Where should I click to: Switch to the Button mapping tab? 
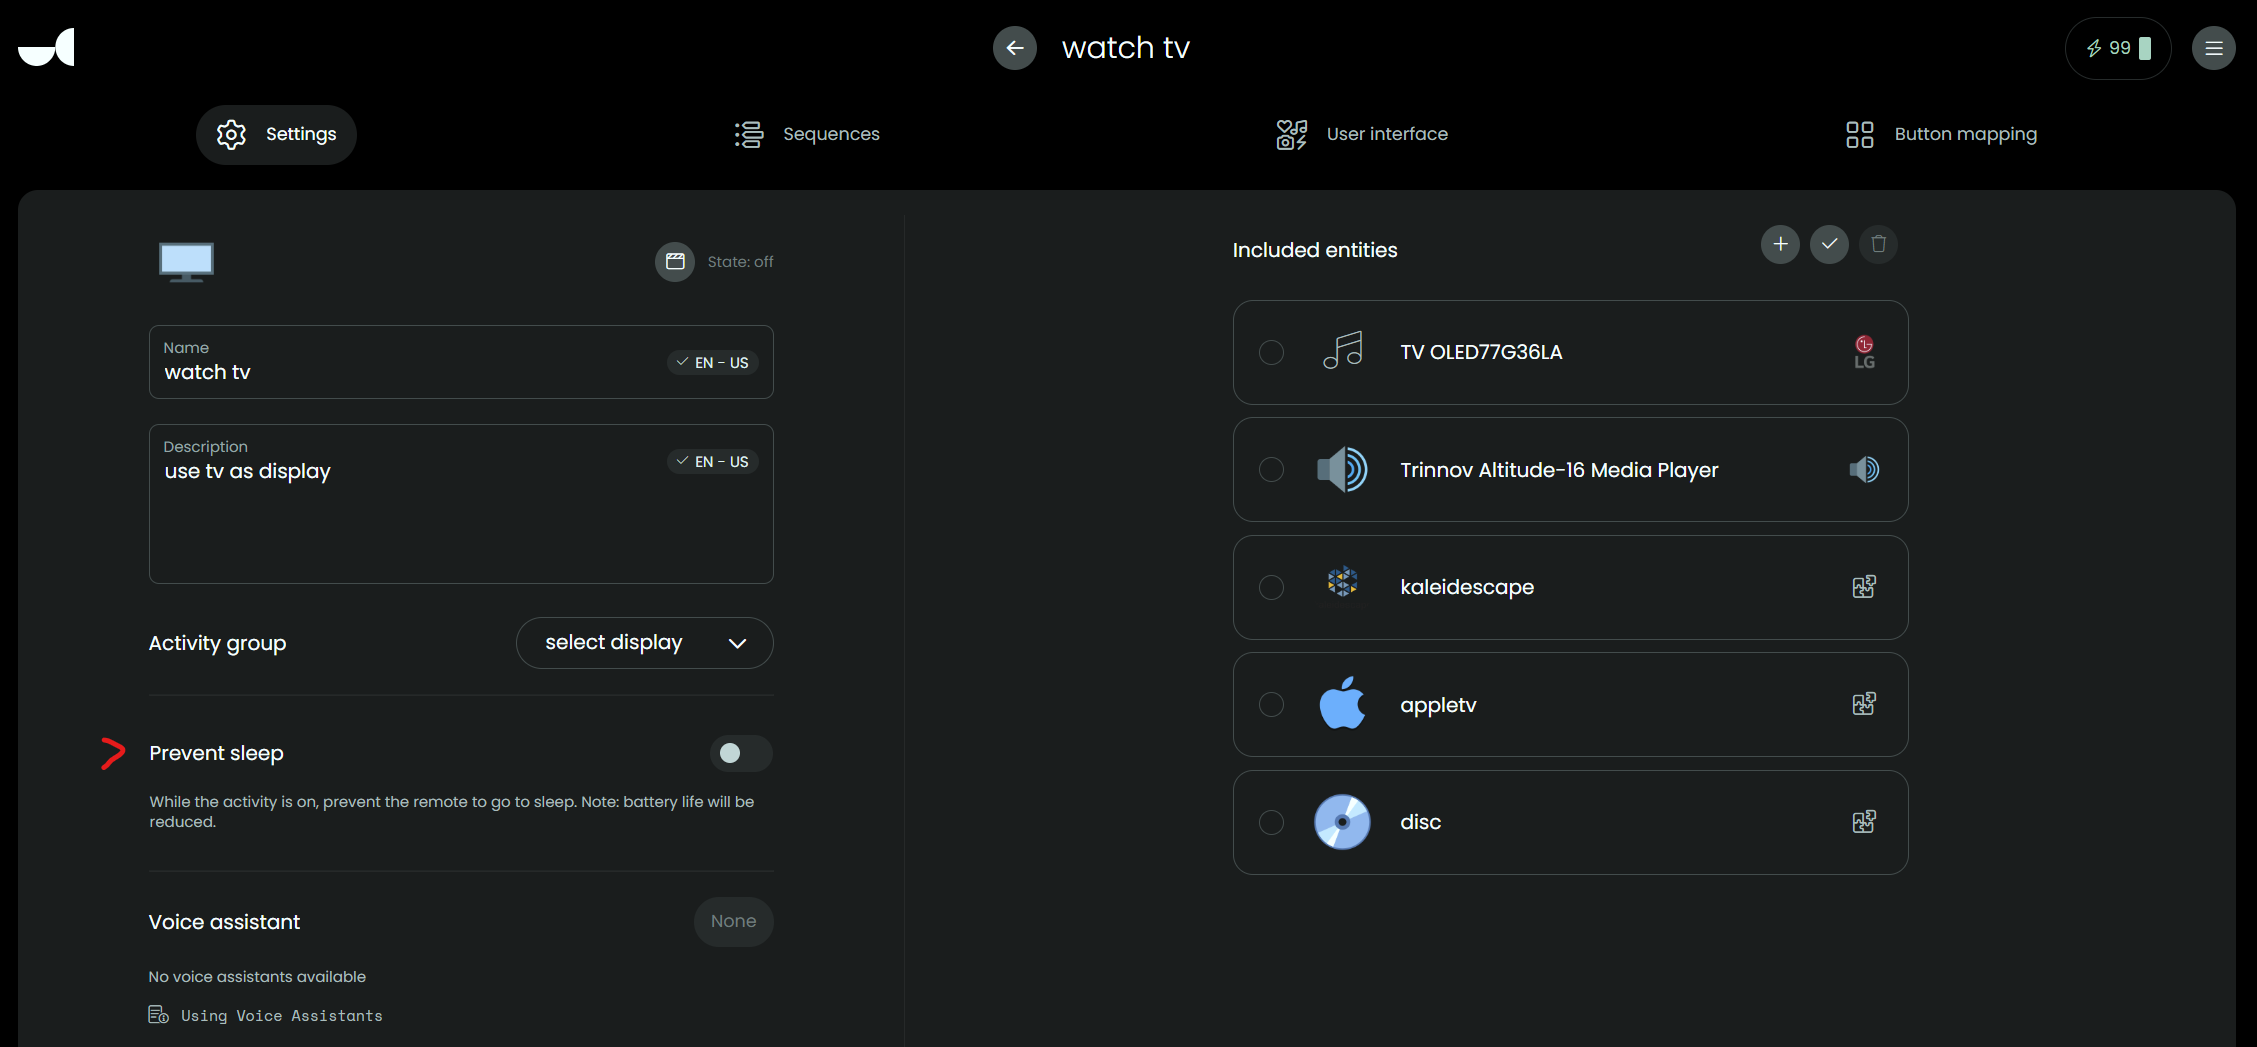click(x=1941, y=134)
